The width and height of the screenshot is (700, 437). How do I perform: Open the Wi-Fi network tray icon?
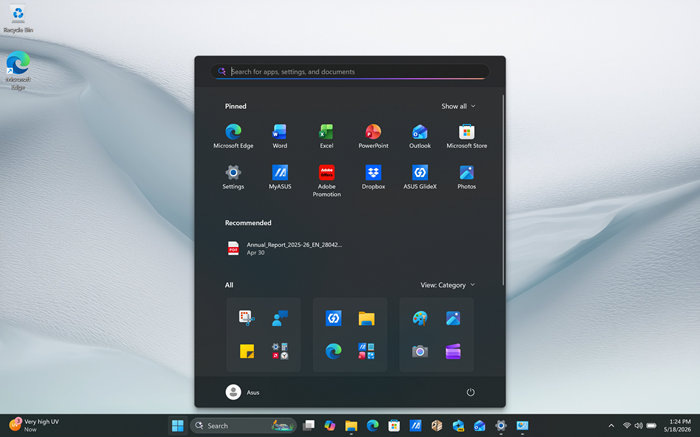point(627,425)
